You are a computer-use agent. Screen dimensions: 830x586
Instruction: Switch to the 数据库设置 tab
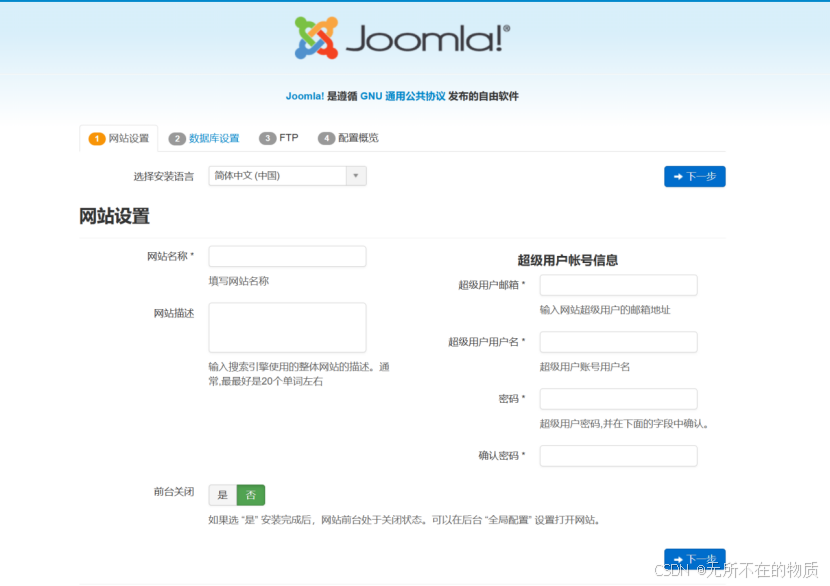[x=204, y=138]
